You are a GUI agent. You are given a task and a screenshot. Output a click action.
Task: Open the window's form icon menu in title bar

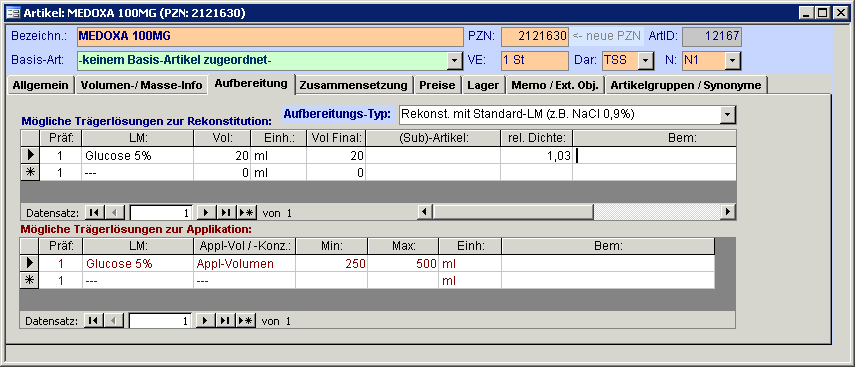(13, 13)
